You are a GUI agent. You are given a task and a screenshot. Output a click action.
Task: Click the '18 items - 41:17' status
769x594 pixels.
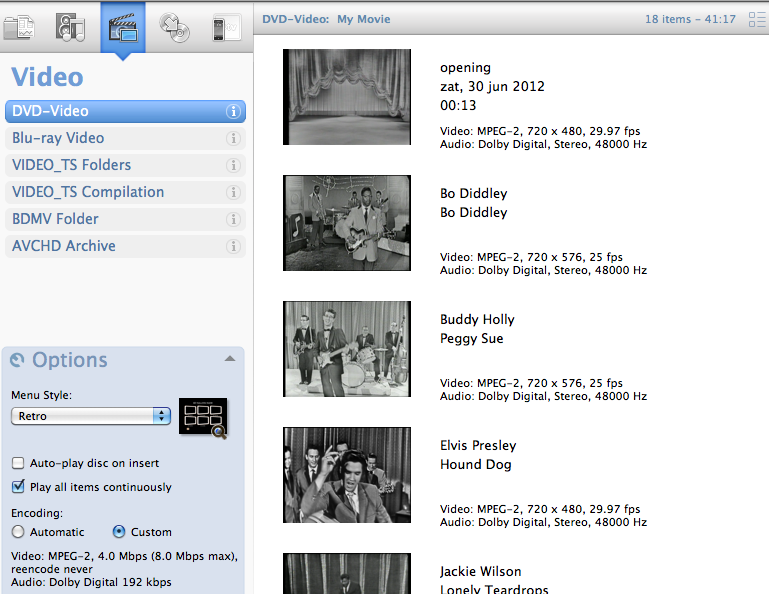pos(690,19)
